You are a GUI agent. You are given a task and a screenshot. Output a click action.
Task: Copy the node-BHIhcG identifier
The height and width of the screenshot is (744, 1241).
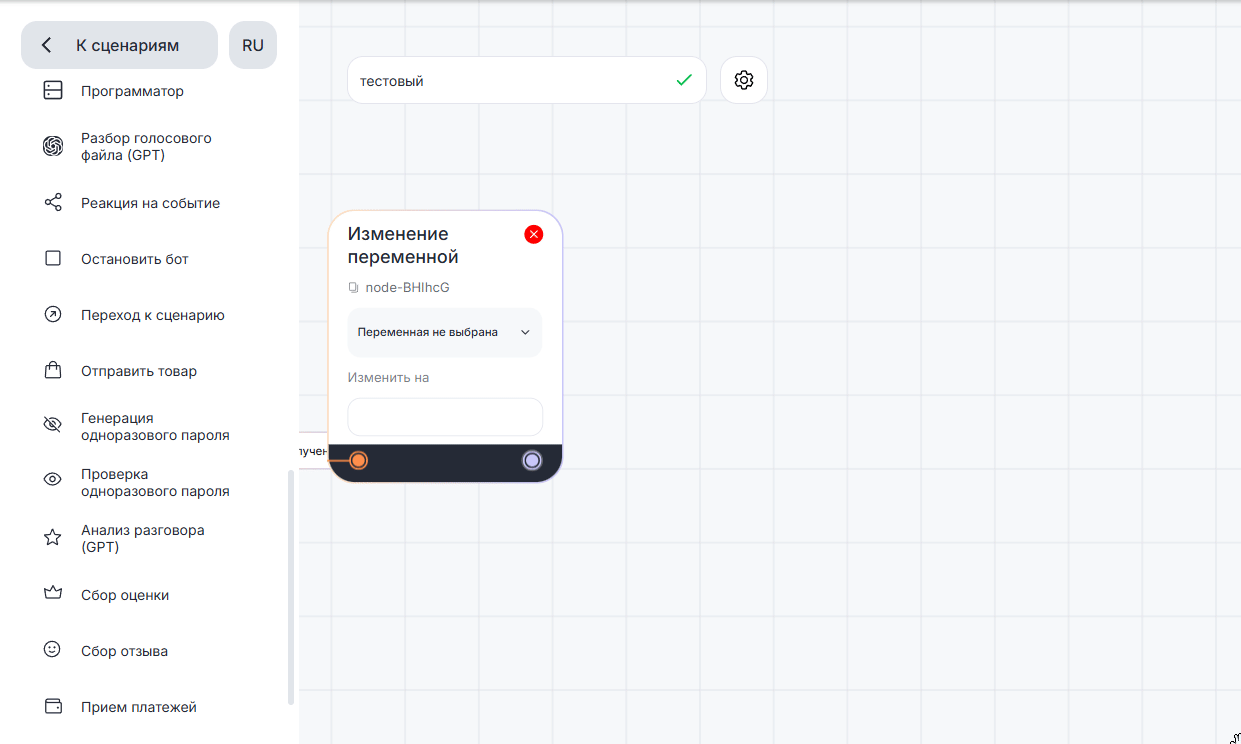tap(353, 288)
